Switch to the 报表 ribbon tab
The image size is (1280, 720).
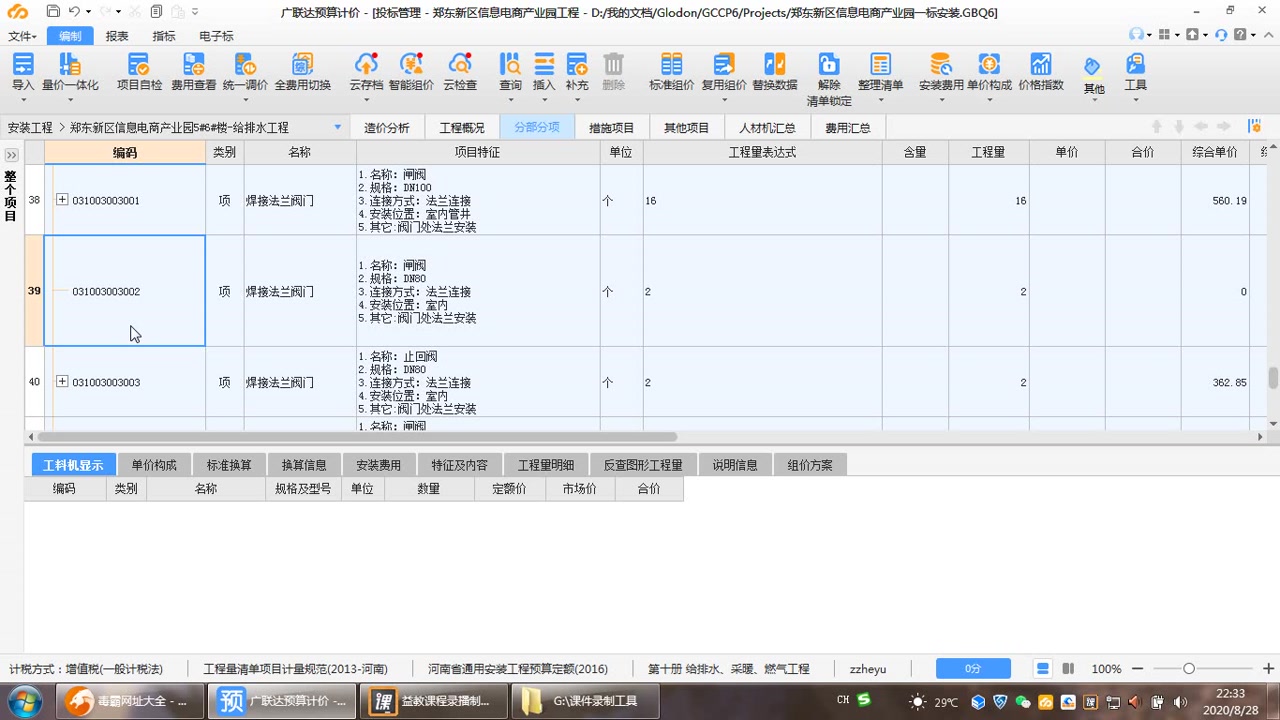point(117,36)
